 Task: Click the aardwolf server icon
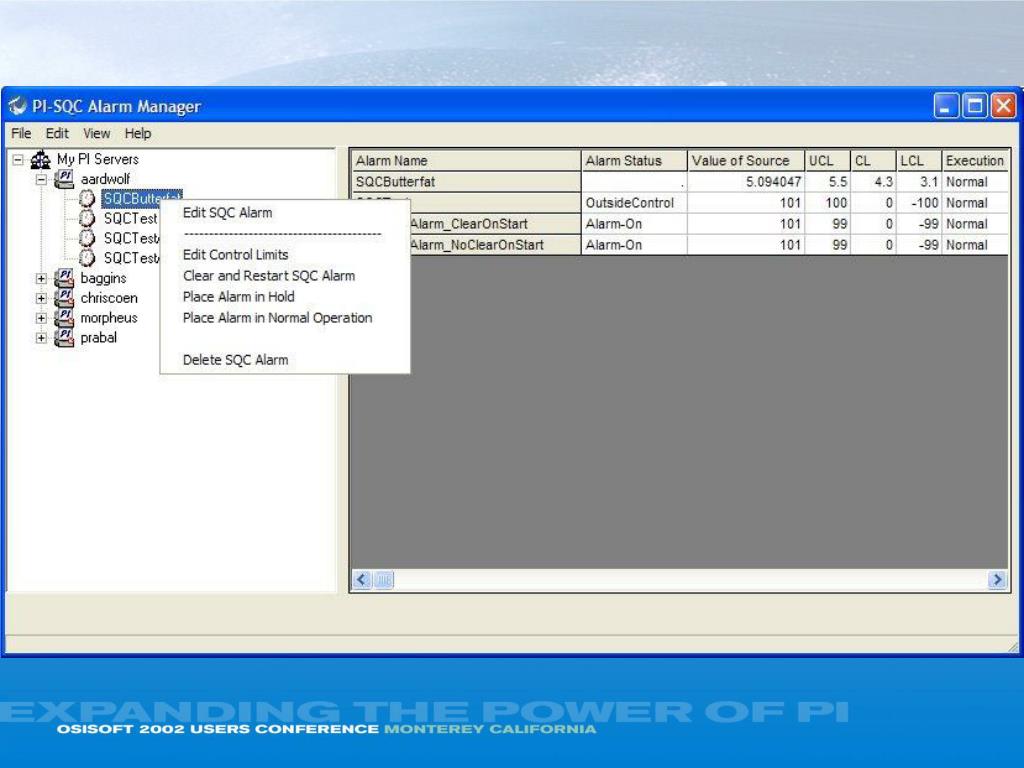(64, 179)
